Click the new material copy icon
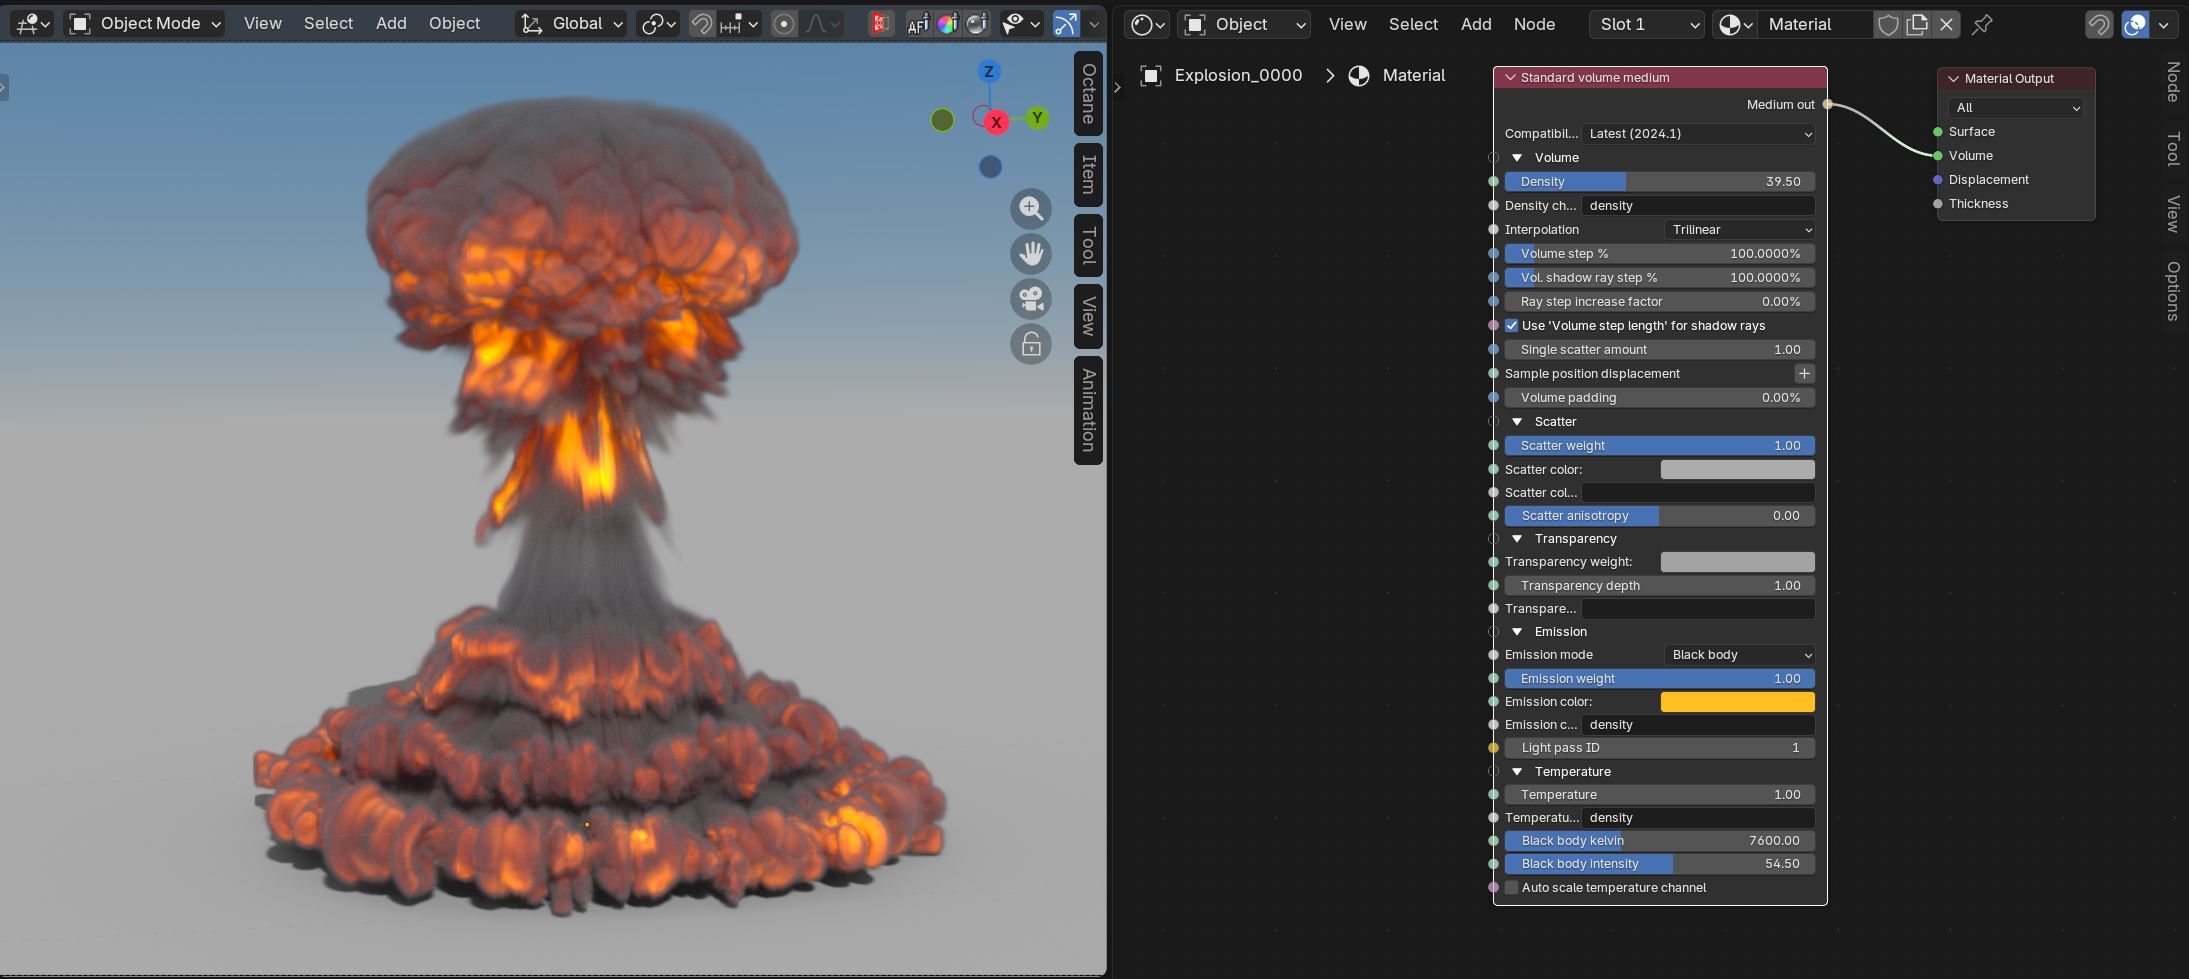 coord(1917,24)
